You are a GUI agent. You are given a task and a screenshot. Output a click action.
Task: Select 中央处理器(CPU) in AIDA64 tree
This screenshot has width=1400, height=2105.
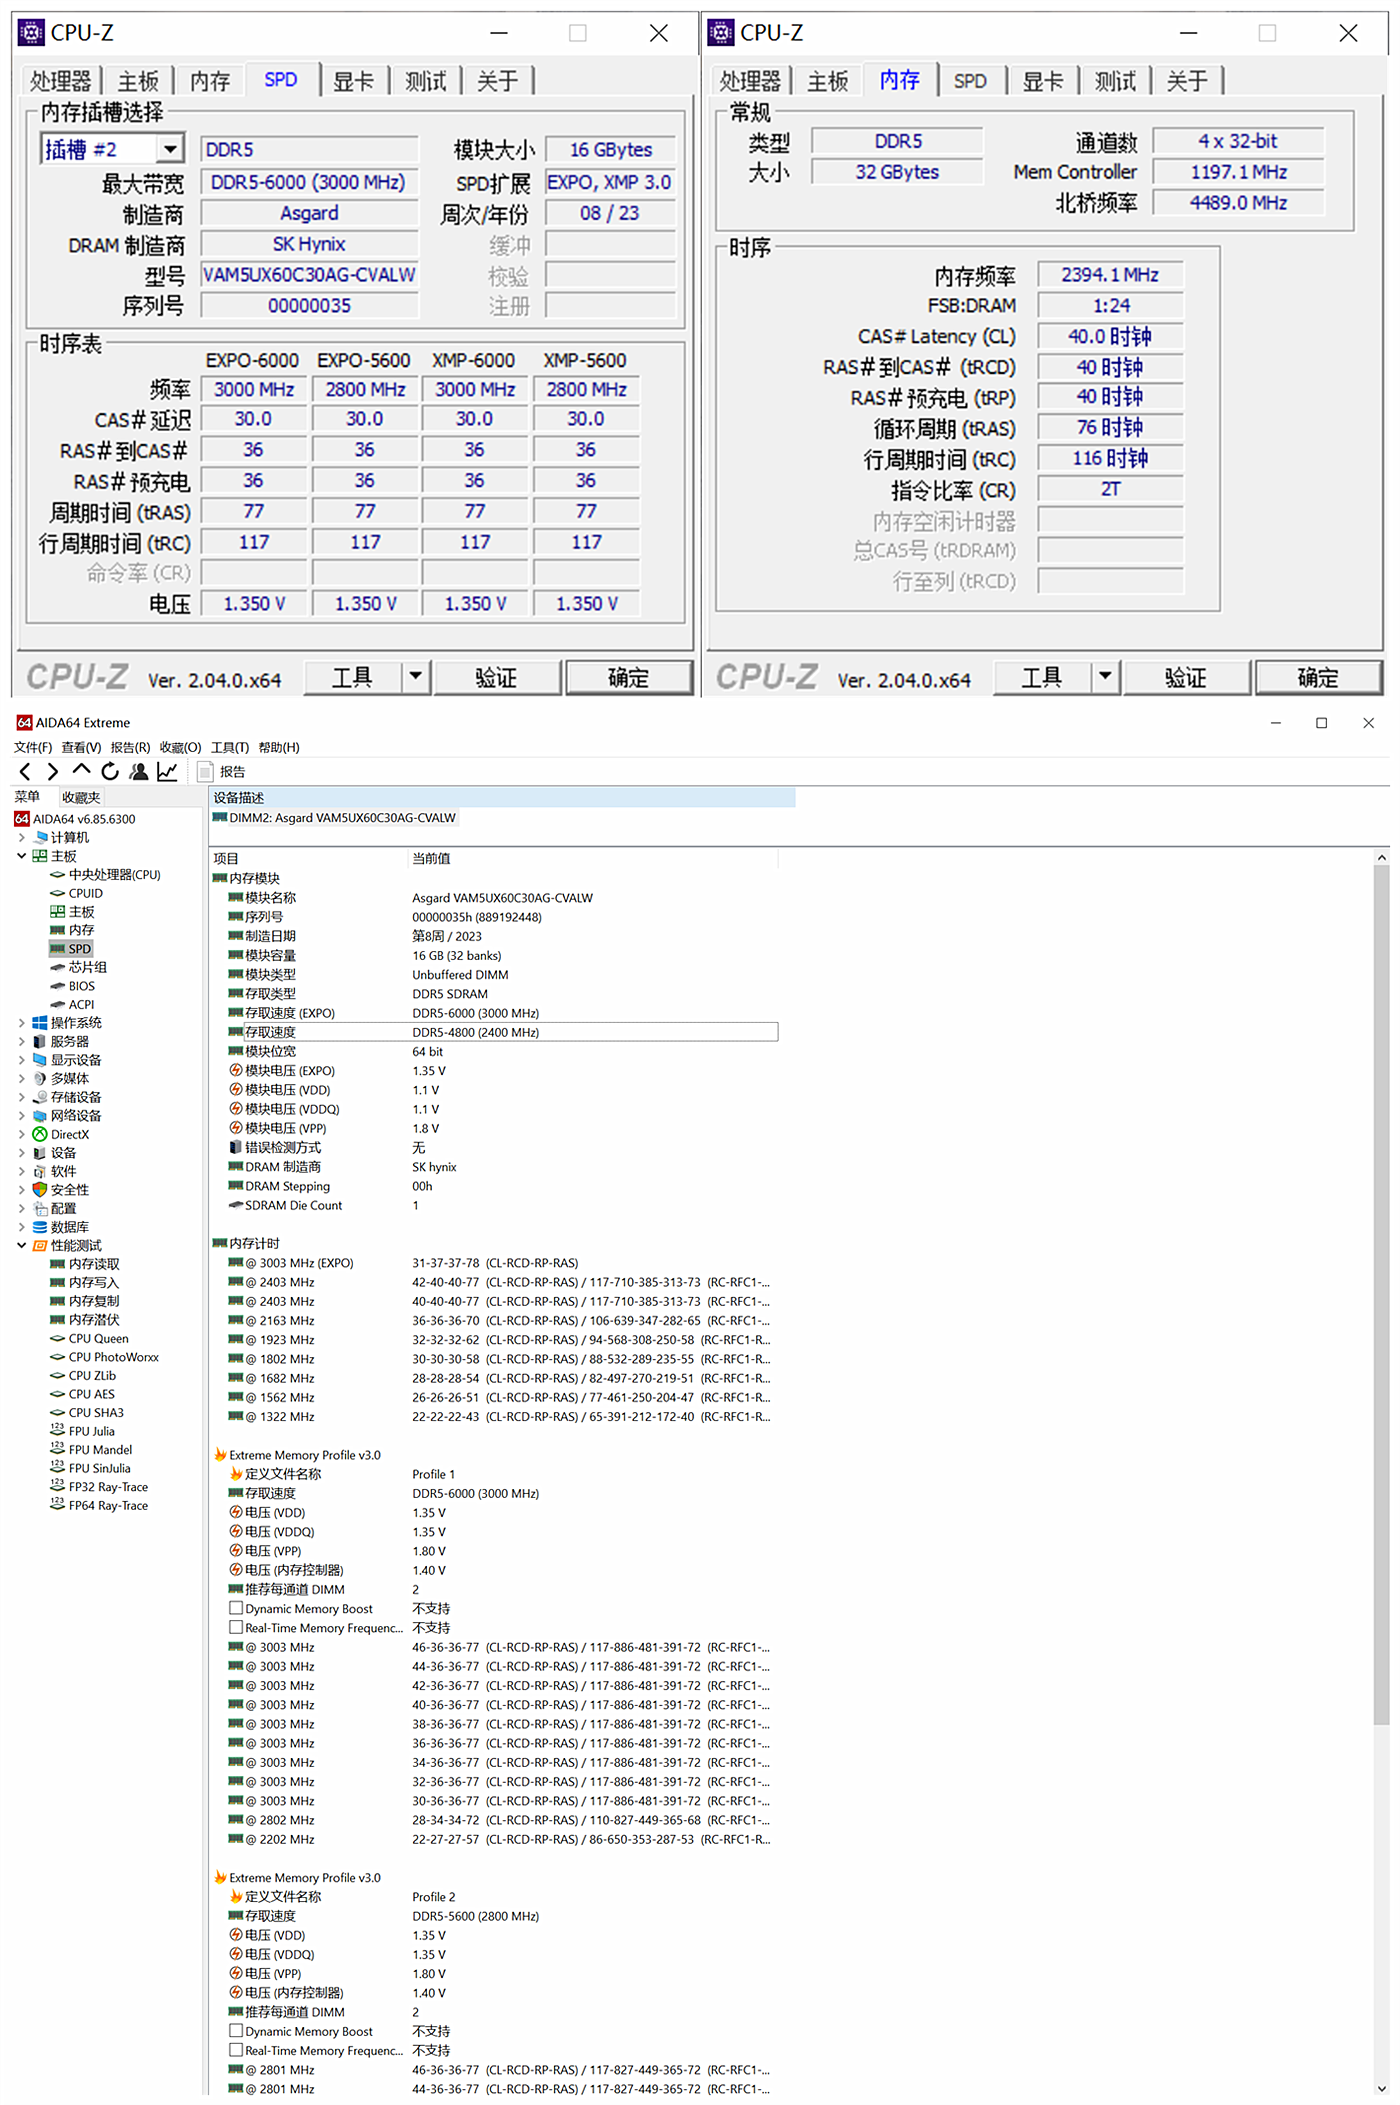[x=105, y=874]
